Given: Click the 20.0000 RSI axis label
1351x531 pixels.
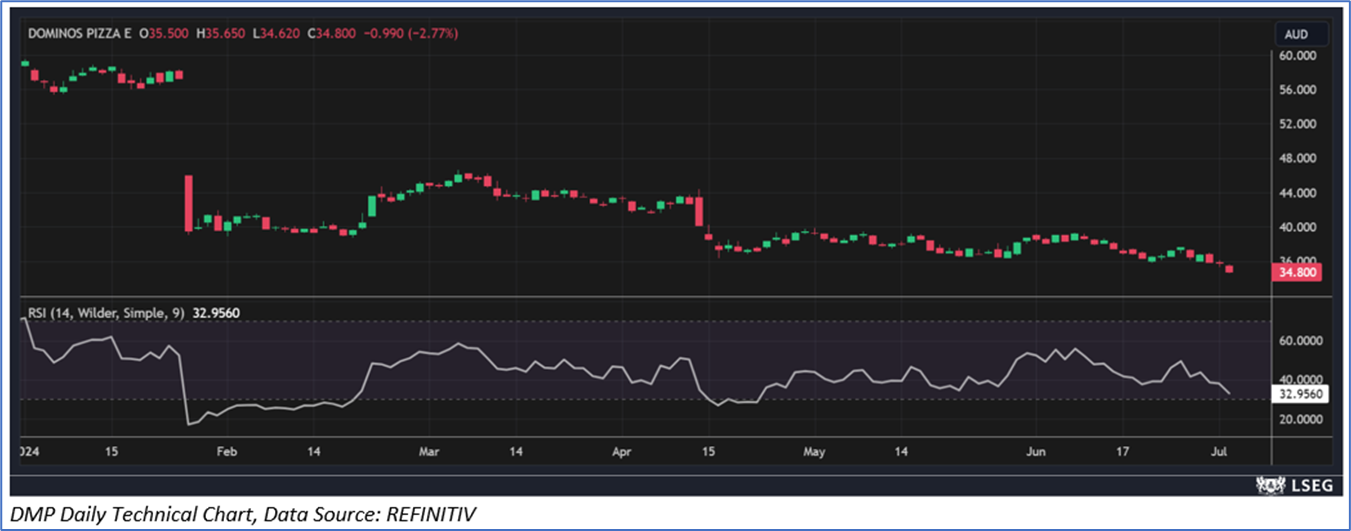Looking at the screenshot, I should coord(1300,420).
